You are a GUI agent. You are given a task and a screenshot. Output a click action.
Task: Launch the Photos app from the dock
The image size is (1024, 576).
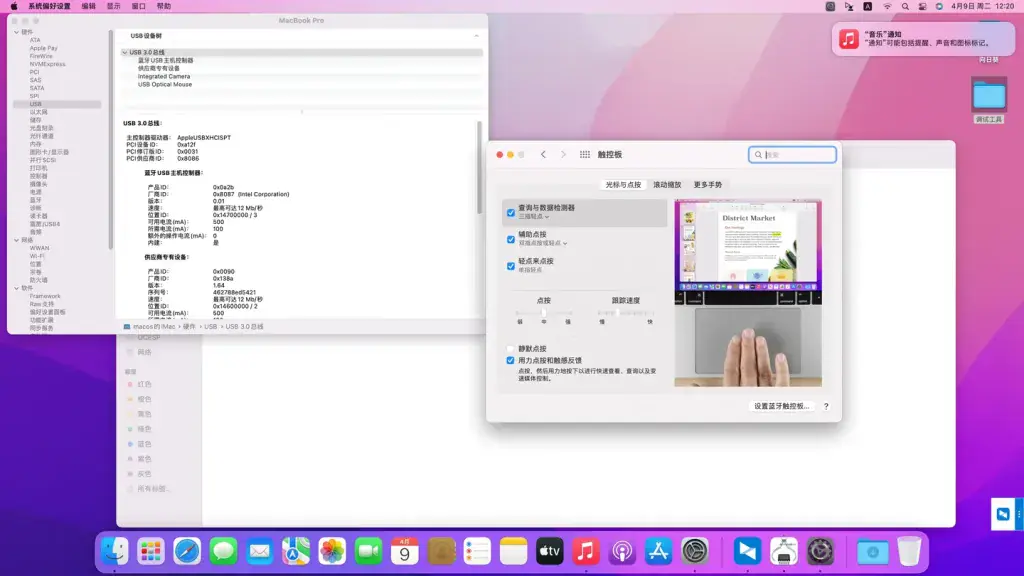(x=332, y=552)
